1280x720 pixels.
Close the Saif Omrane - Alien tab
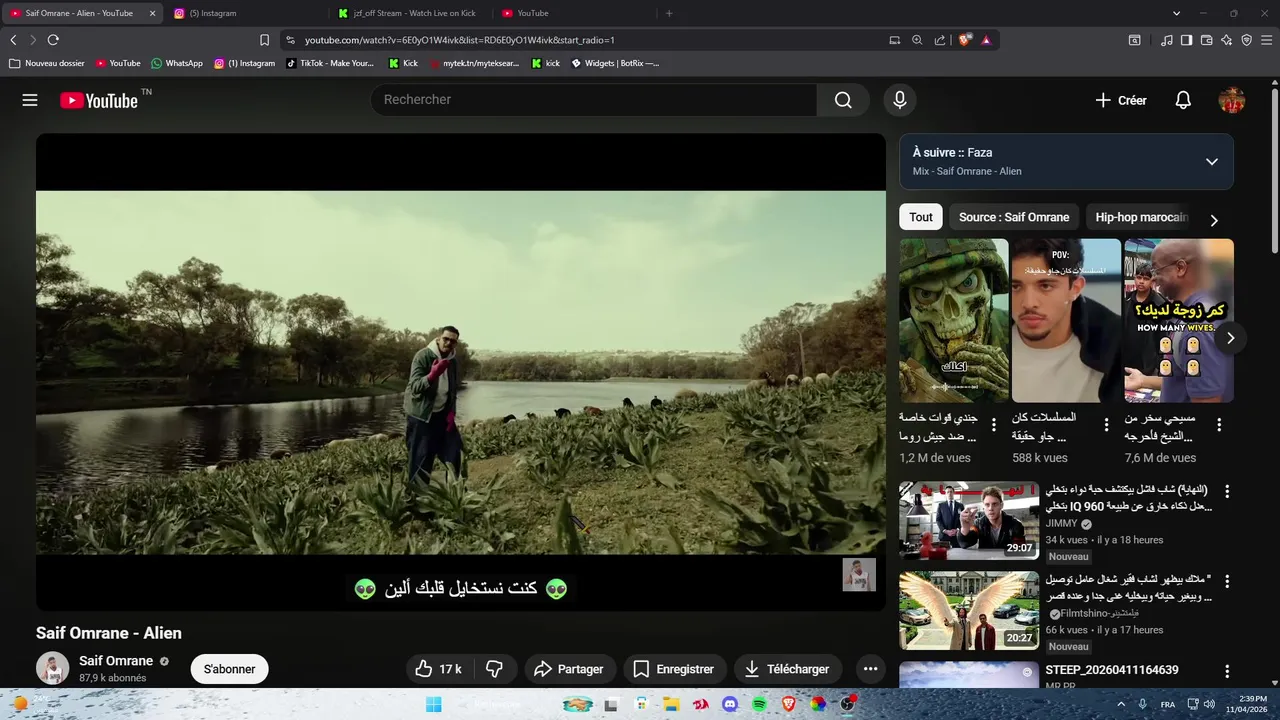point(153,13)
